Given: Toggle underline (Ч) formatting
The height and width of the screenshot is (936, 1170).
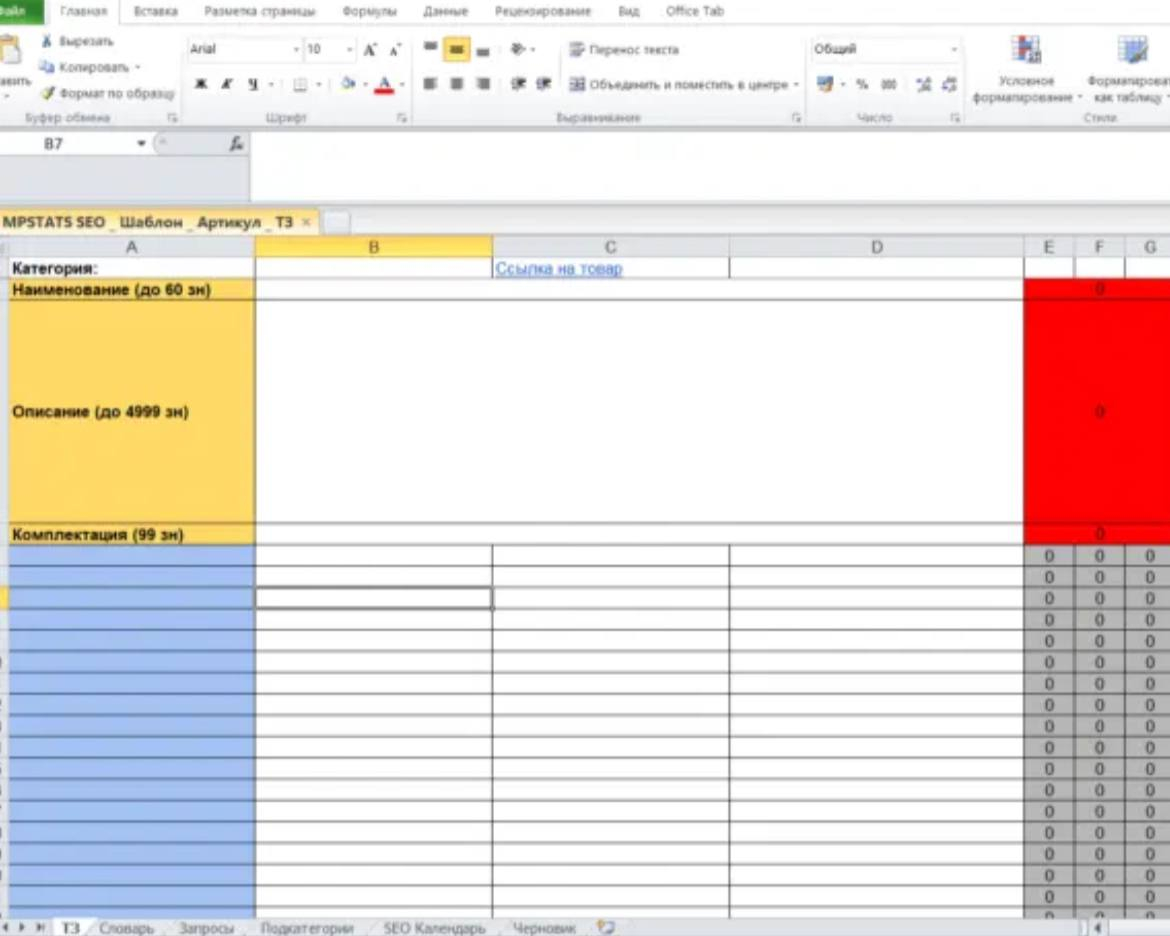Looking at the screenshot, I should click(253, 84).
